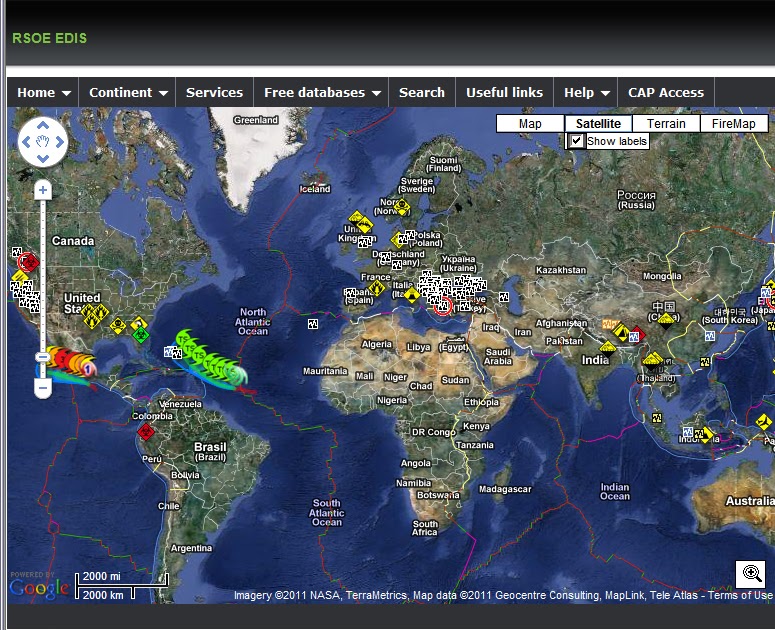The height and width of the screenshot is (630, 775).
Task: Click the hand icon in pan control
Action: click(x=43, y=142)
